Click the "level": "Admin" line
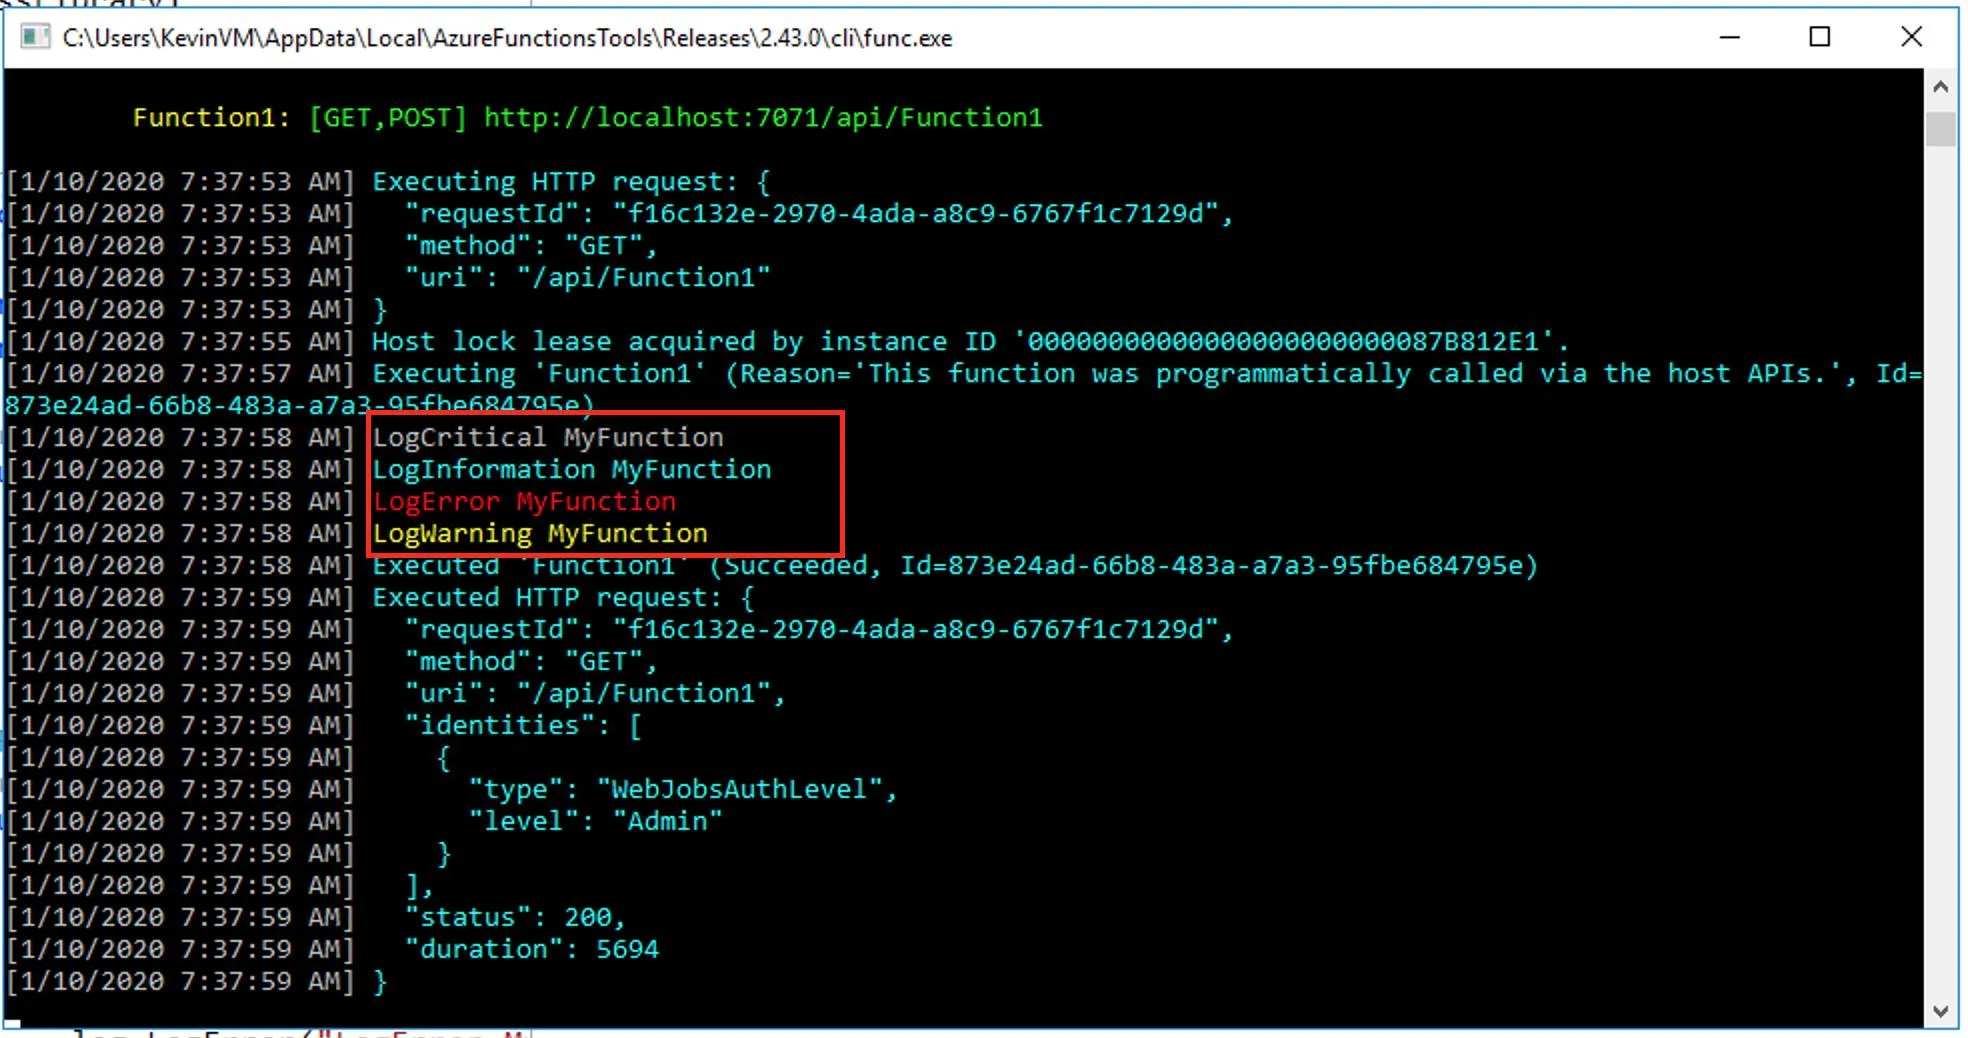Image resolution: width=1968 pixels, height=1038 pixels. coord(595,822)
